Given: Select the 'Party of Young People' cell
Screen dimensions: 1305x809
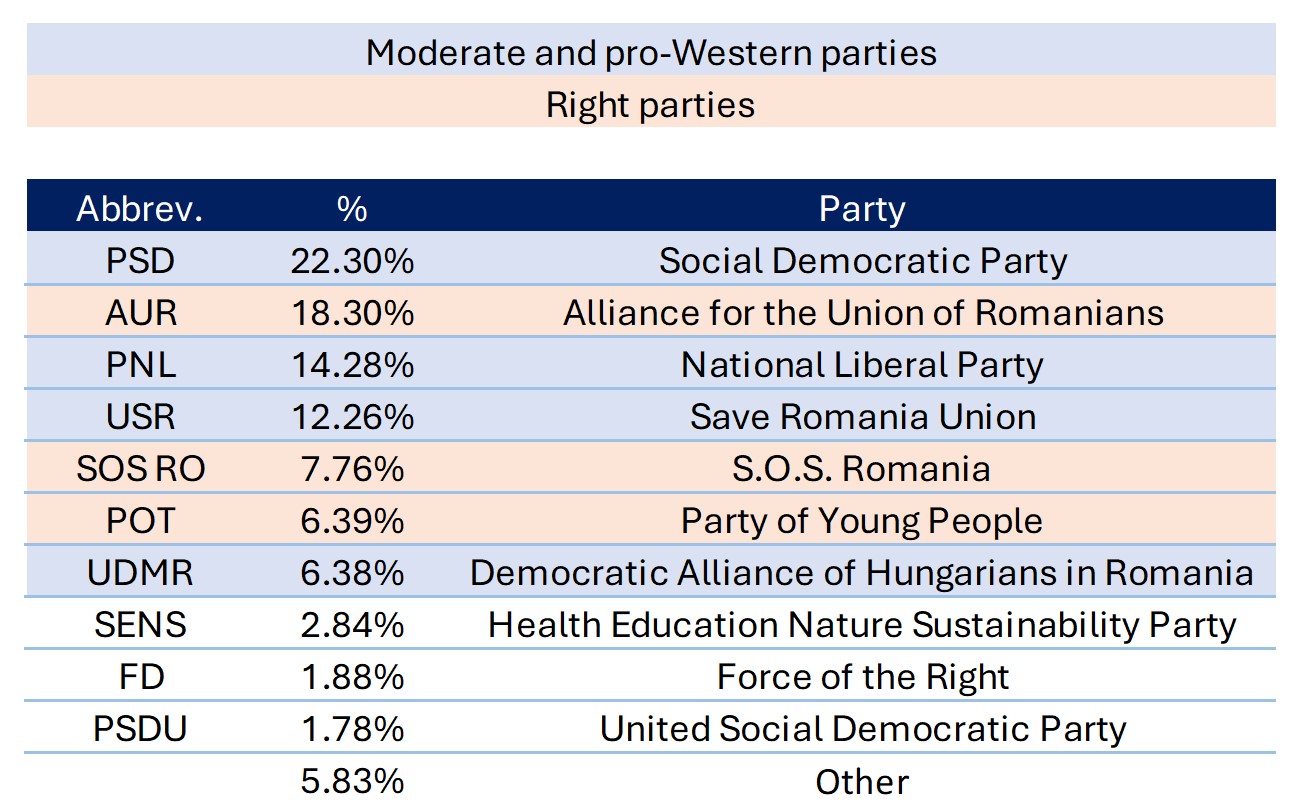Looking at the screenshot, I should point(862,521).
